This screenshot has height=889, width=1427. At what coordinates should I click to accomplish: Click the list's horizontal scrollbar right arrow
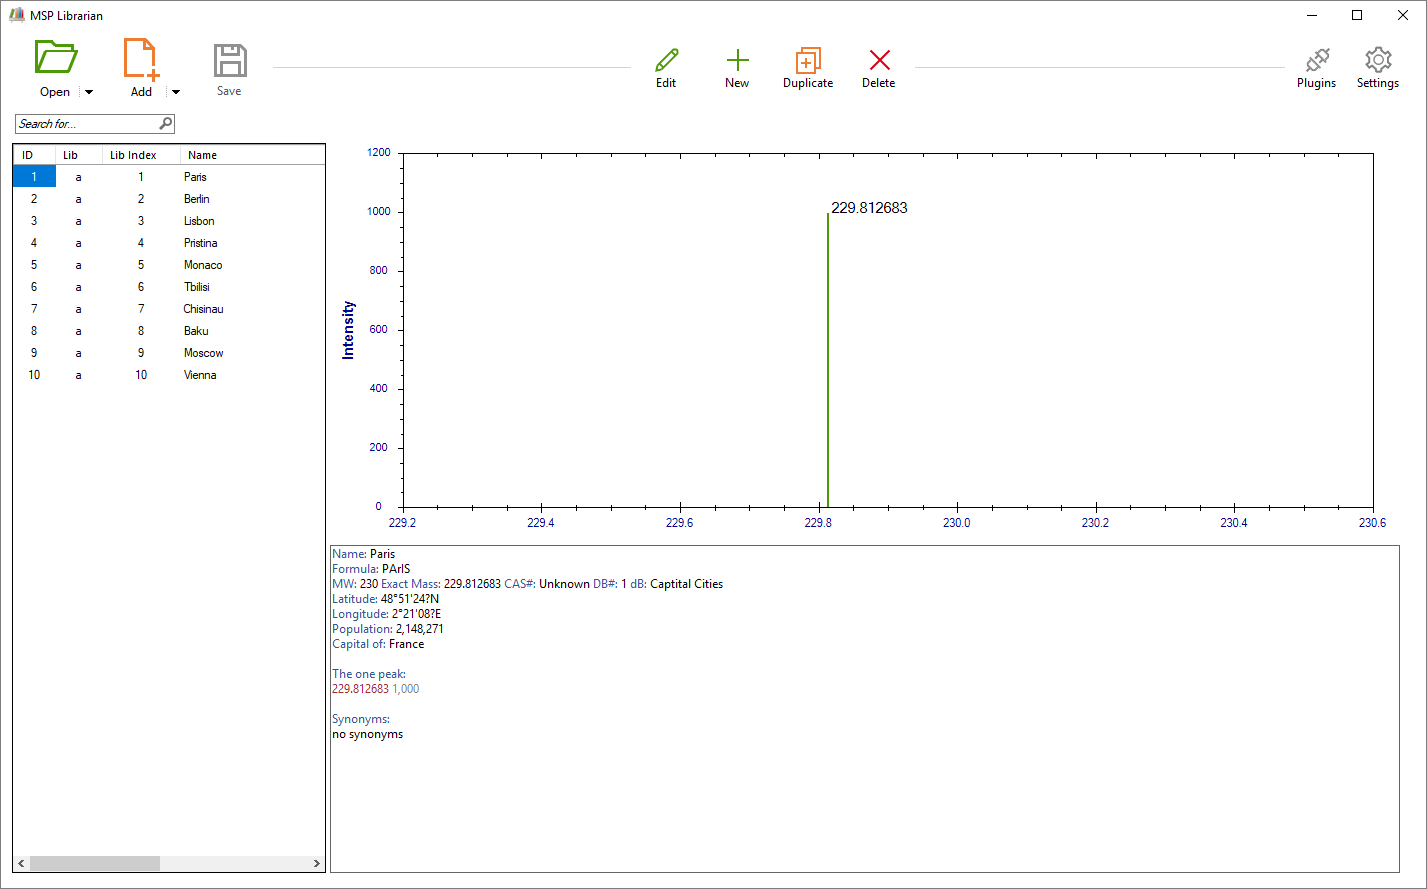pyautogui.click(x=317, y=864)
